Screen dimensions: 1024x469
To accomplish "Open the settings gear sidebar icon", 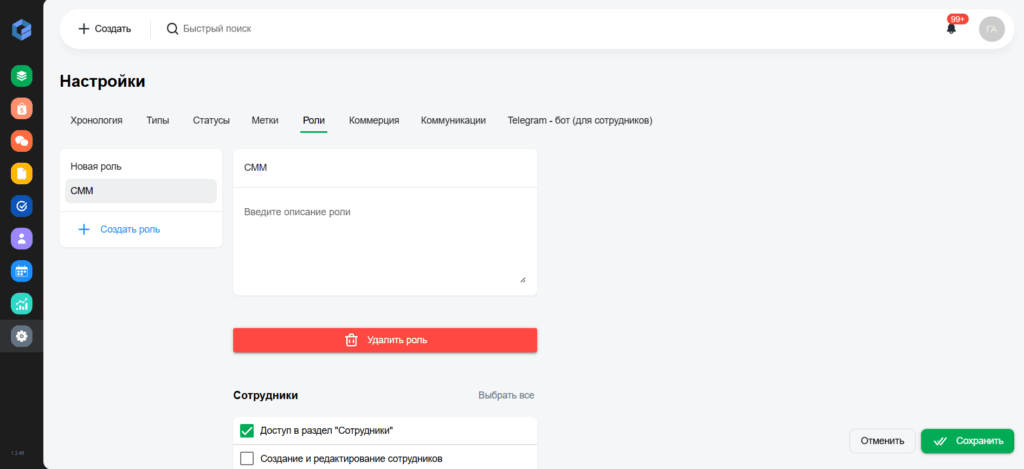I will (x=22, y=336).
